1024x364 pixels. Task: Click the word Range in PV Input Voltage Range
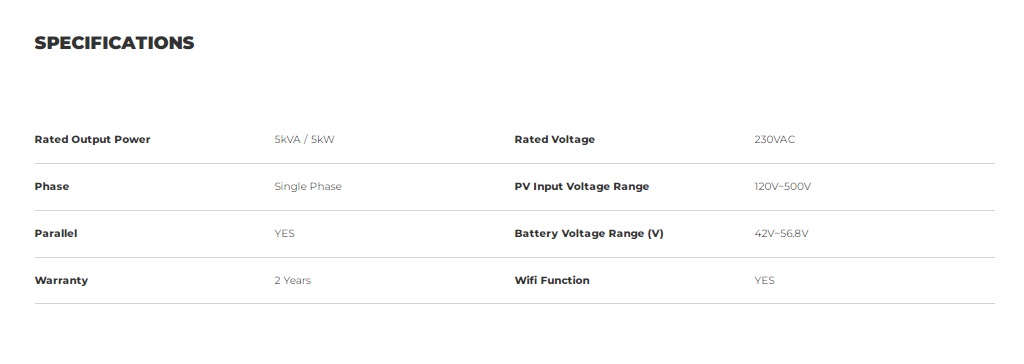pos(631,187)
